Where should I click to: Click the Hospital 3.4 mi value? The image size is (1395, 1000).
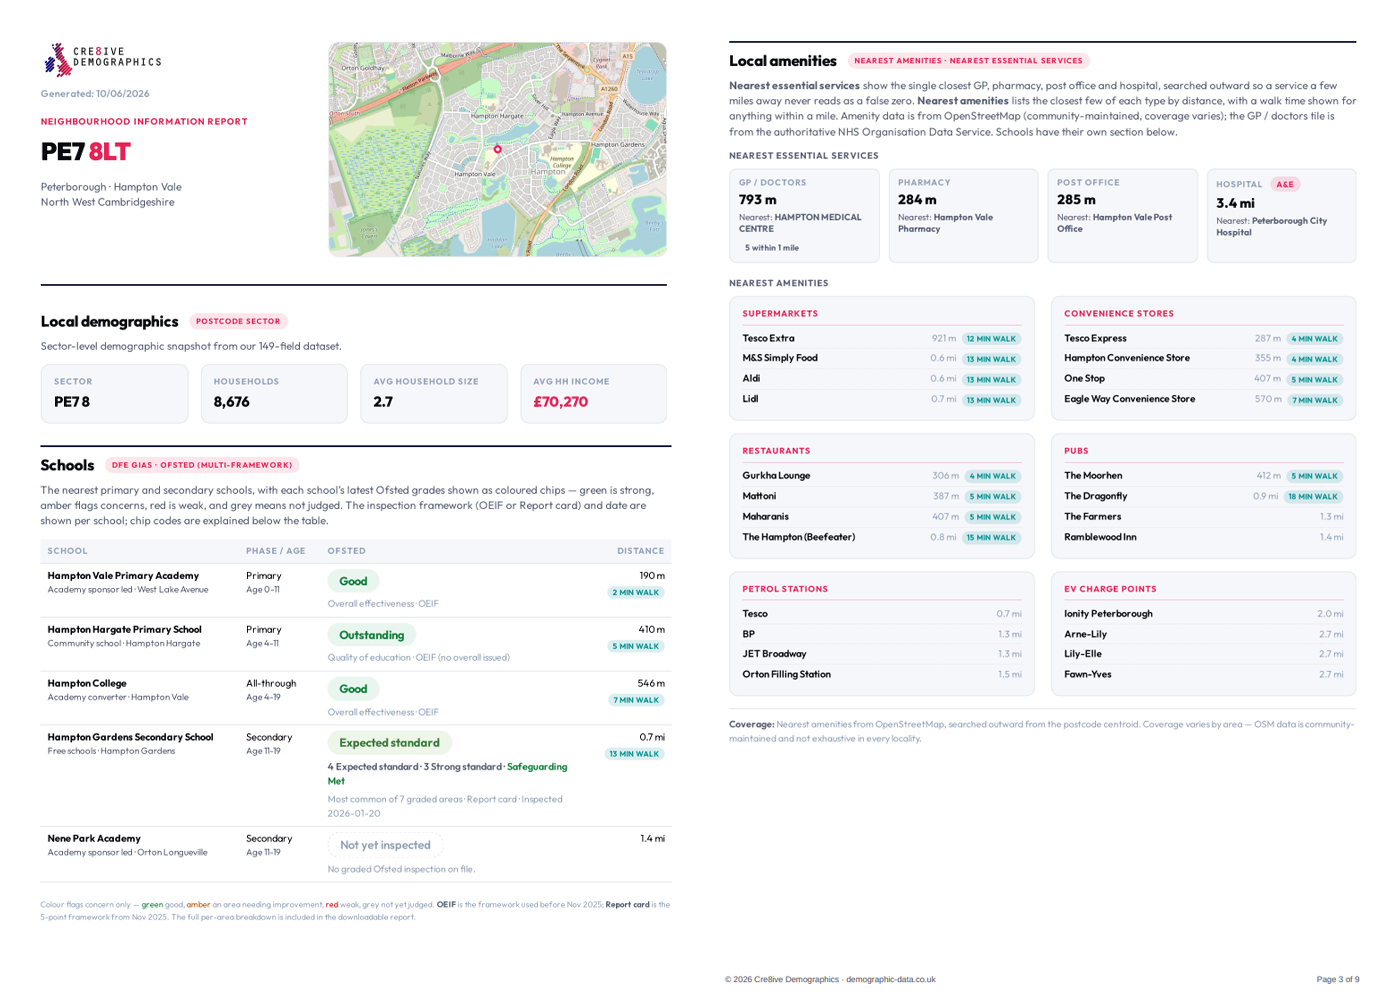(1235, 203)
